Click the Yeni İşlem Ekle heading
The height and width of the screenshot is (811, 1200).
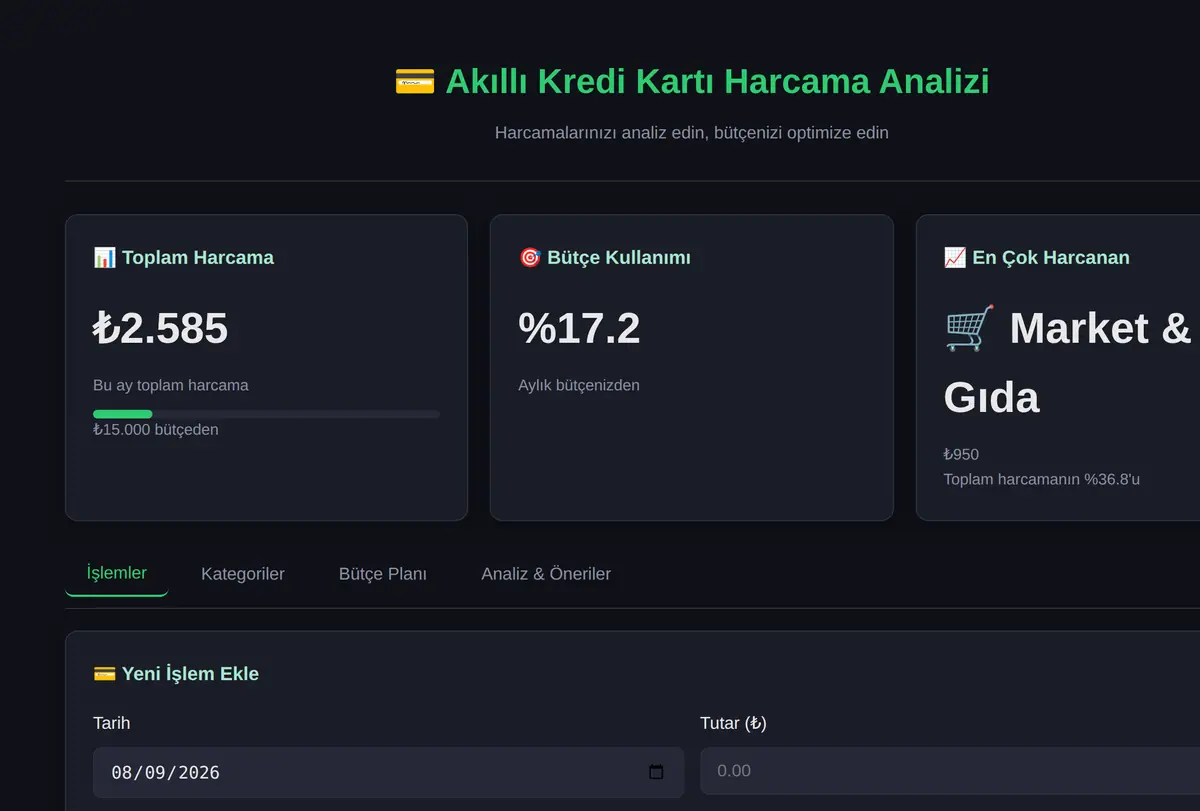click(x=190, y=674)
